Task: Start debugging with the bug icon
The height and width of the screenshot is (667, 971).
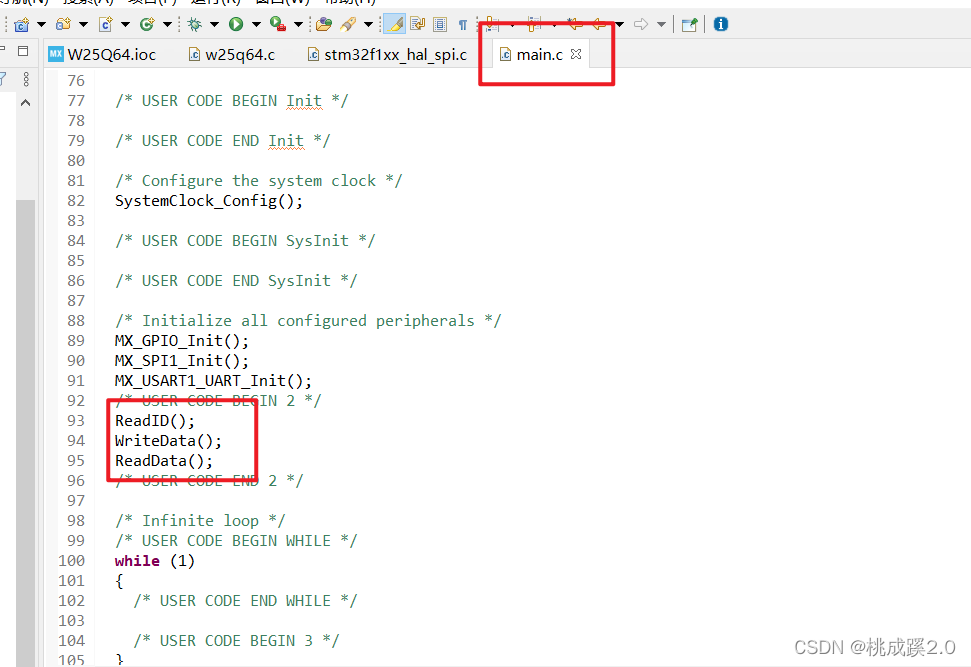Action: pyautogui.click(x=195, y=25)
